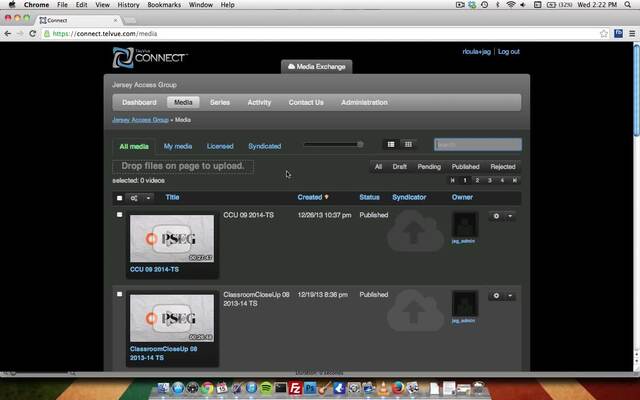
Task: Click gear icon for ClassroomCloseUp 08 row
Action: pyautogui.click(x=496, y=296)
